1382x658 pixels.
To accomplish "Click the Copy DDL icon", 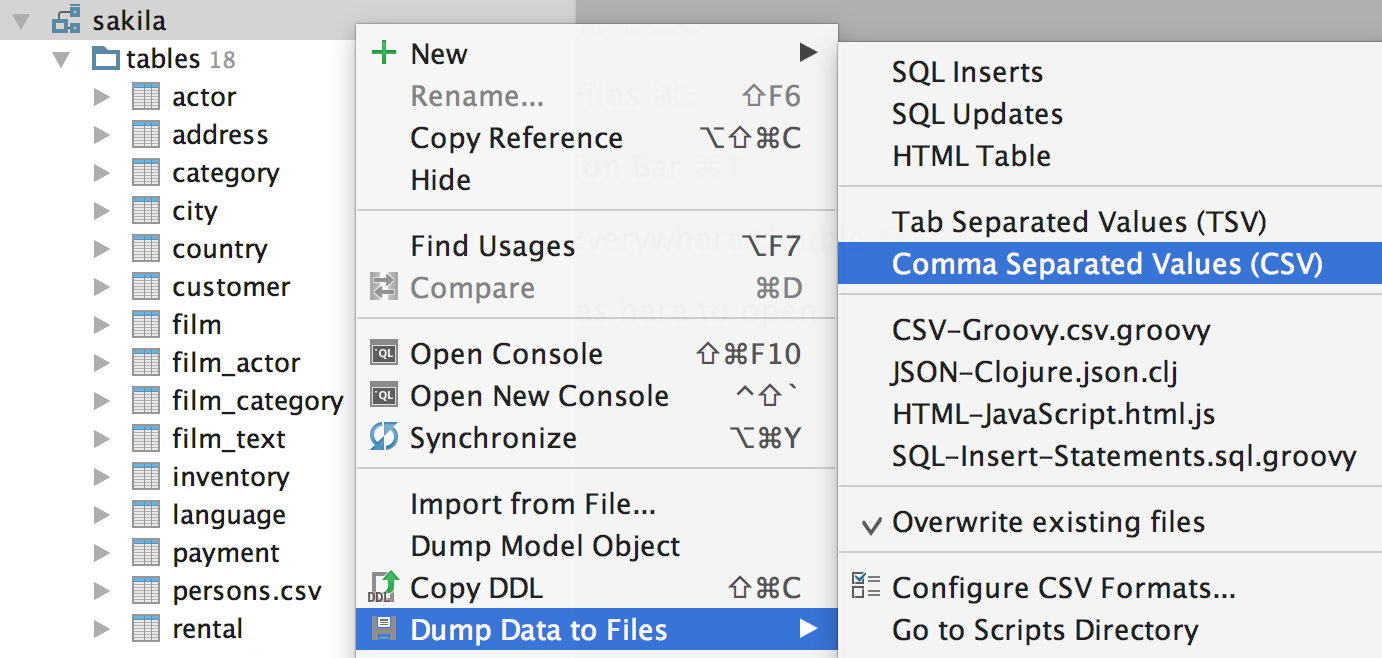I will point(384,588).
